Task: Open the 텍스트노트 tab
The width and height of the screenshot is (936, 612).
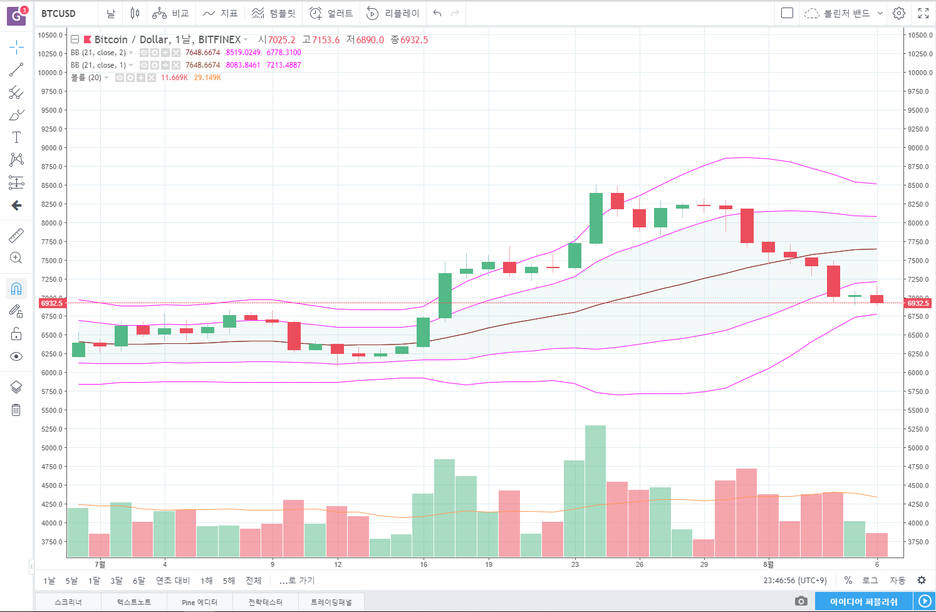Action: tap(134, 602)
